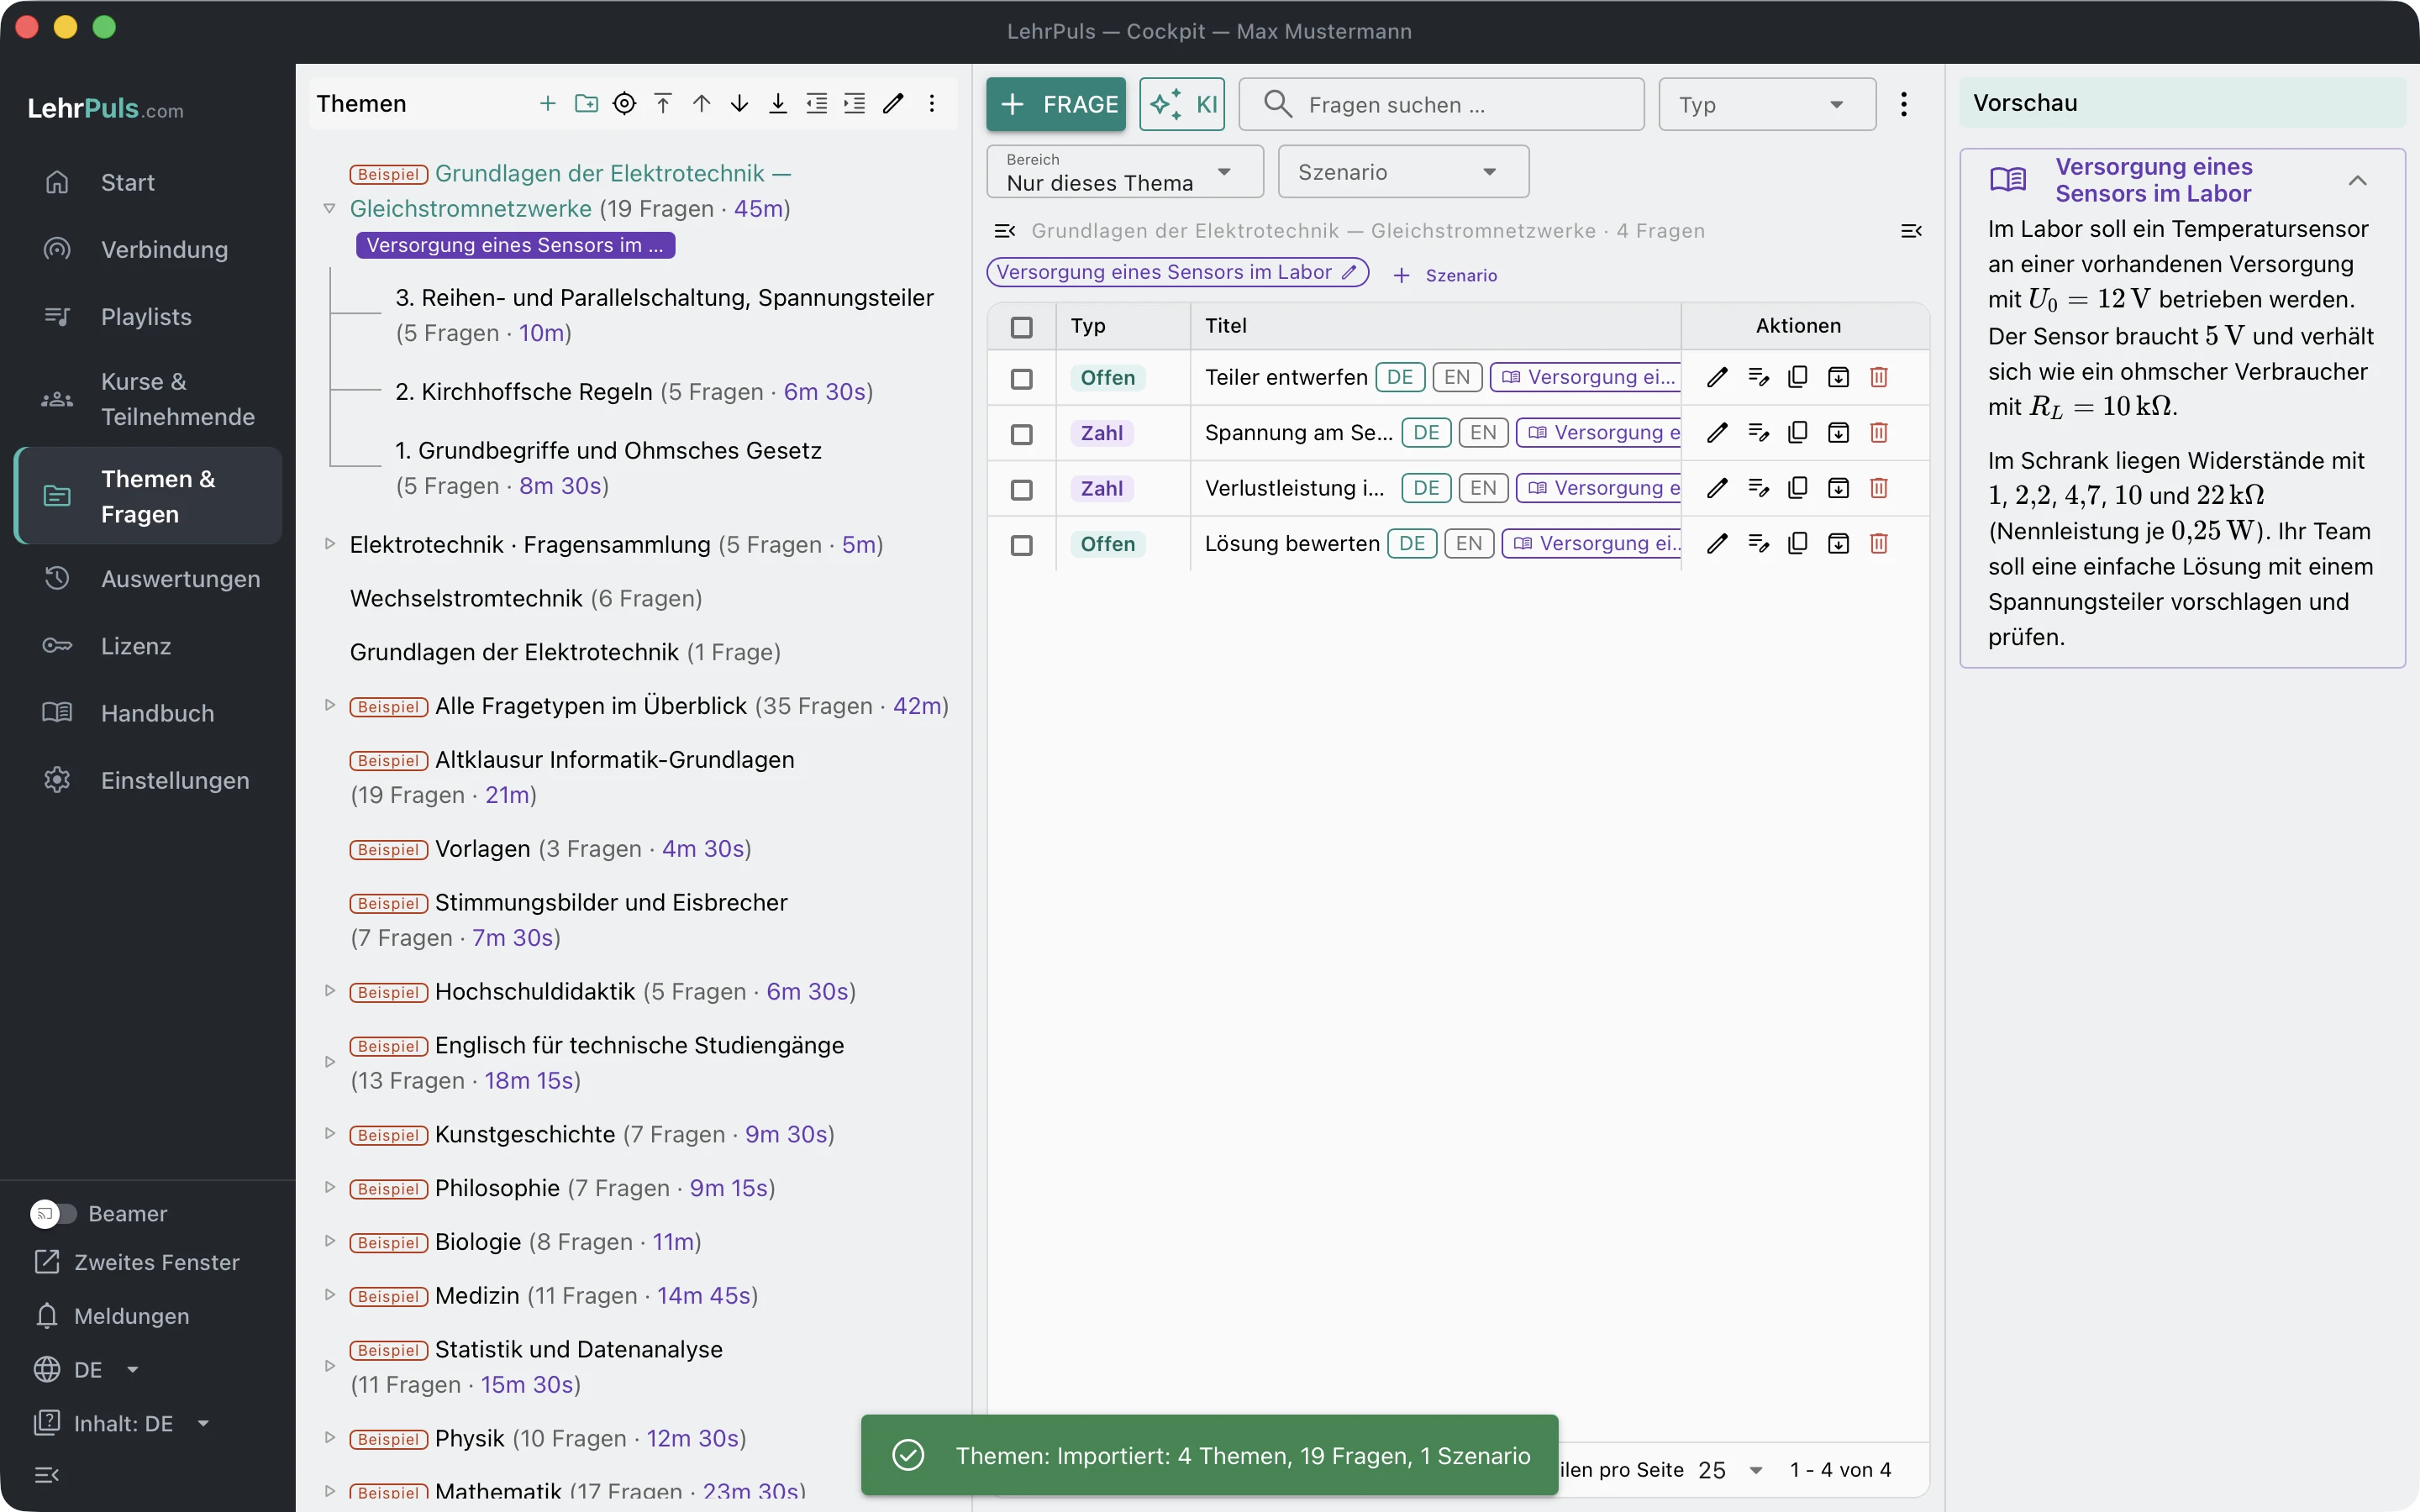This screenshot has height=1512, width=2420.
Task: Collapse the question list panel icon at right
Action: pos(1911,231)
